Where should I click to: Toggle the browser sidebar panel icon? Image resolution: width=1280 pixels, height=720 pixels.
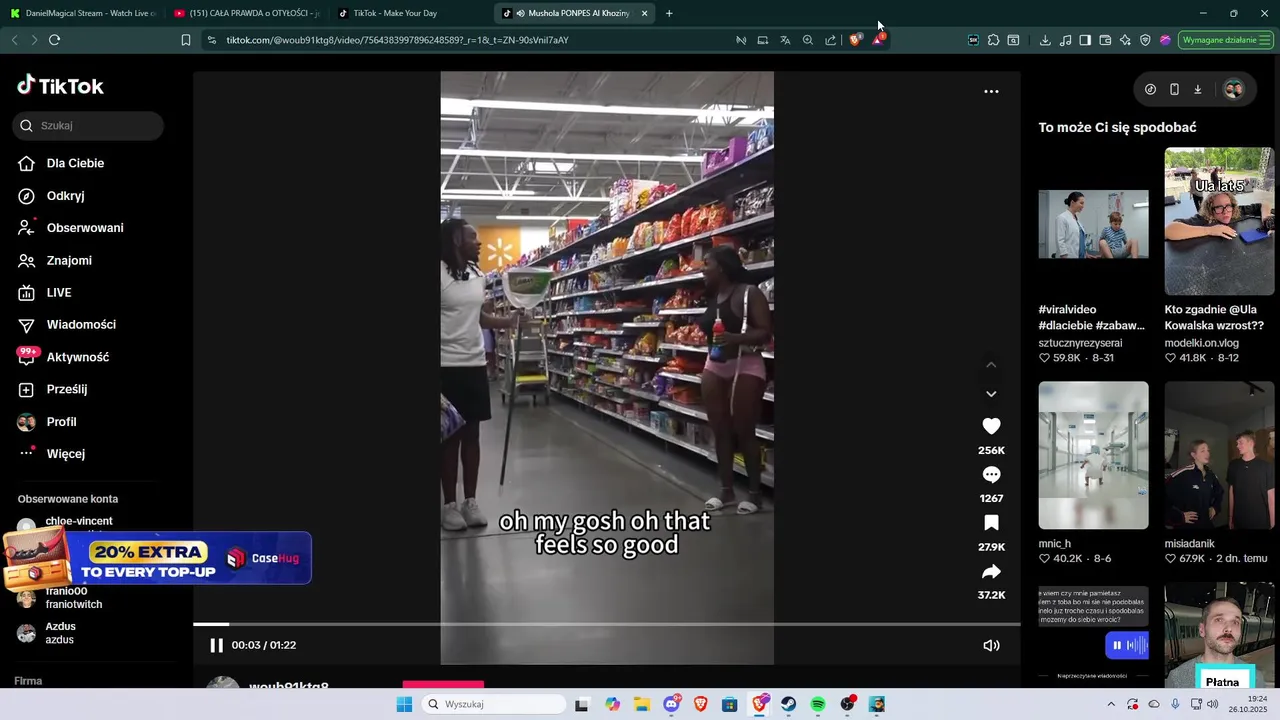[1085, 40]
